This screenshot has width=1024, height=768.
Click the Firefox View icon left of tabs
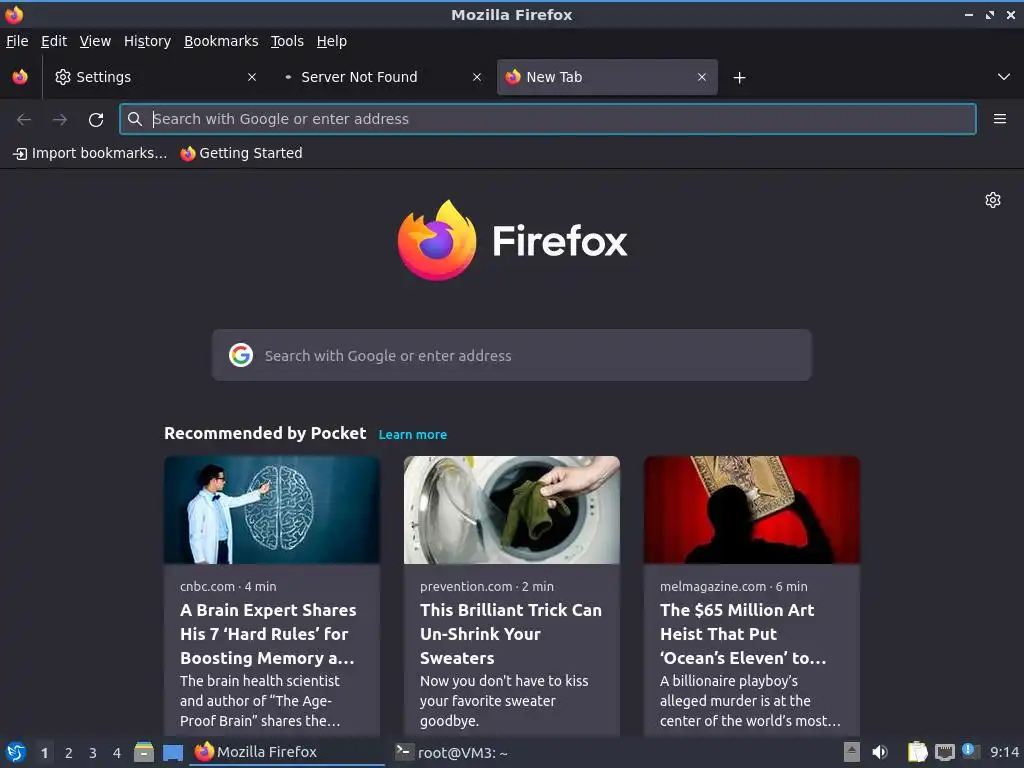[x=20, y=77]
